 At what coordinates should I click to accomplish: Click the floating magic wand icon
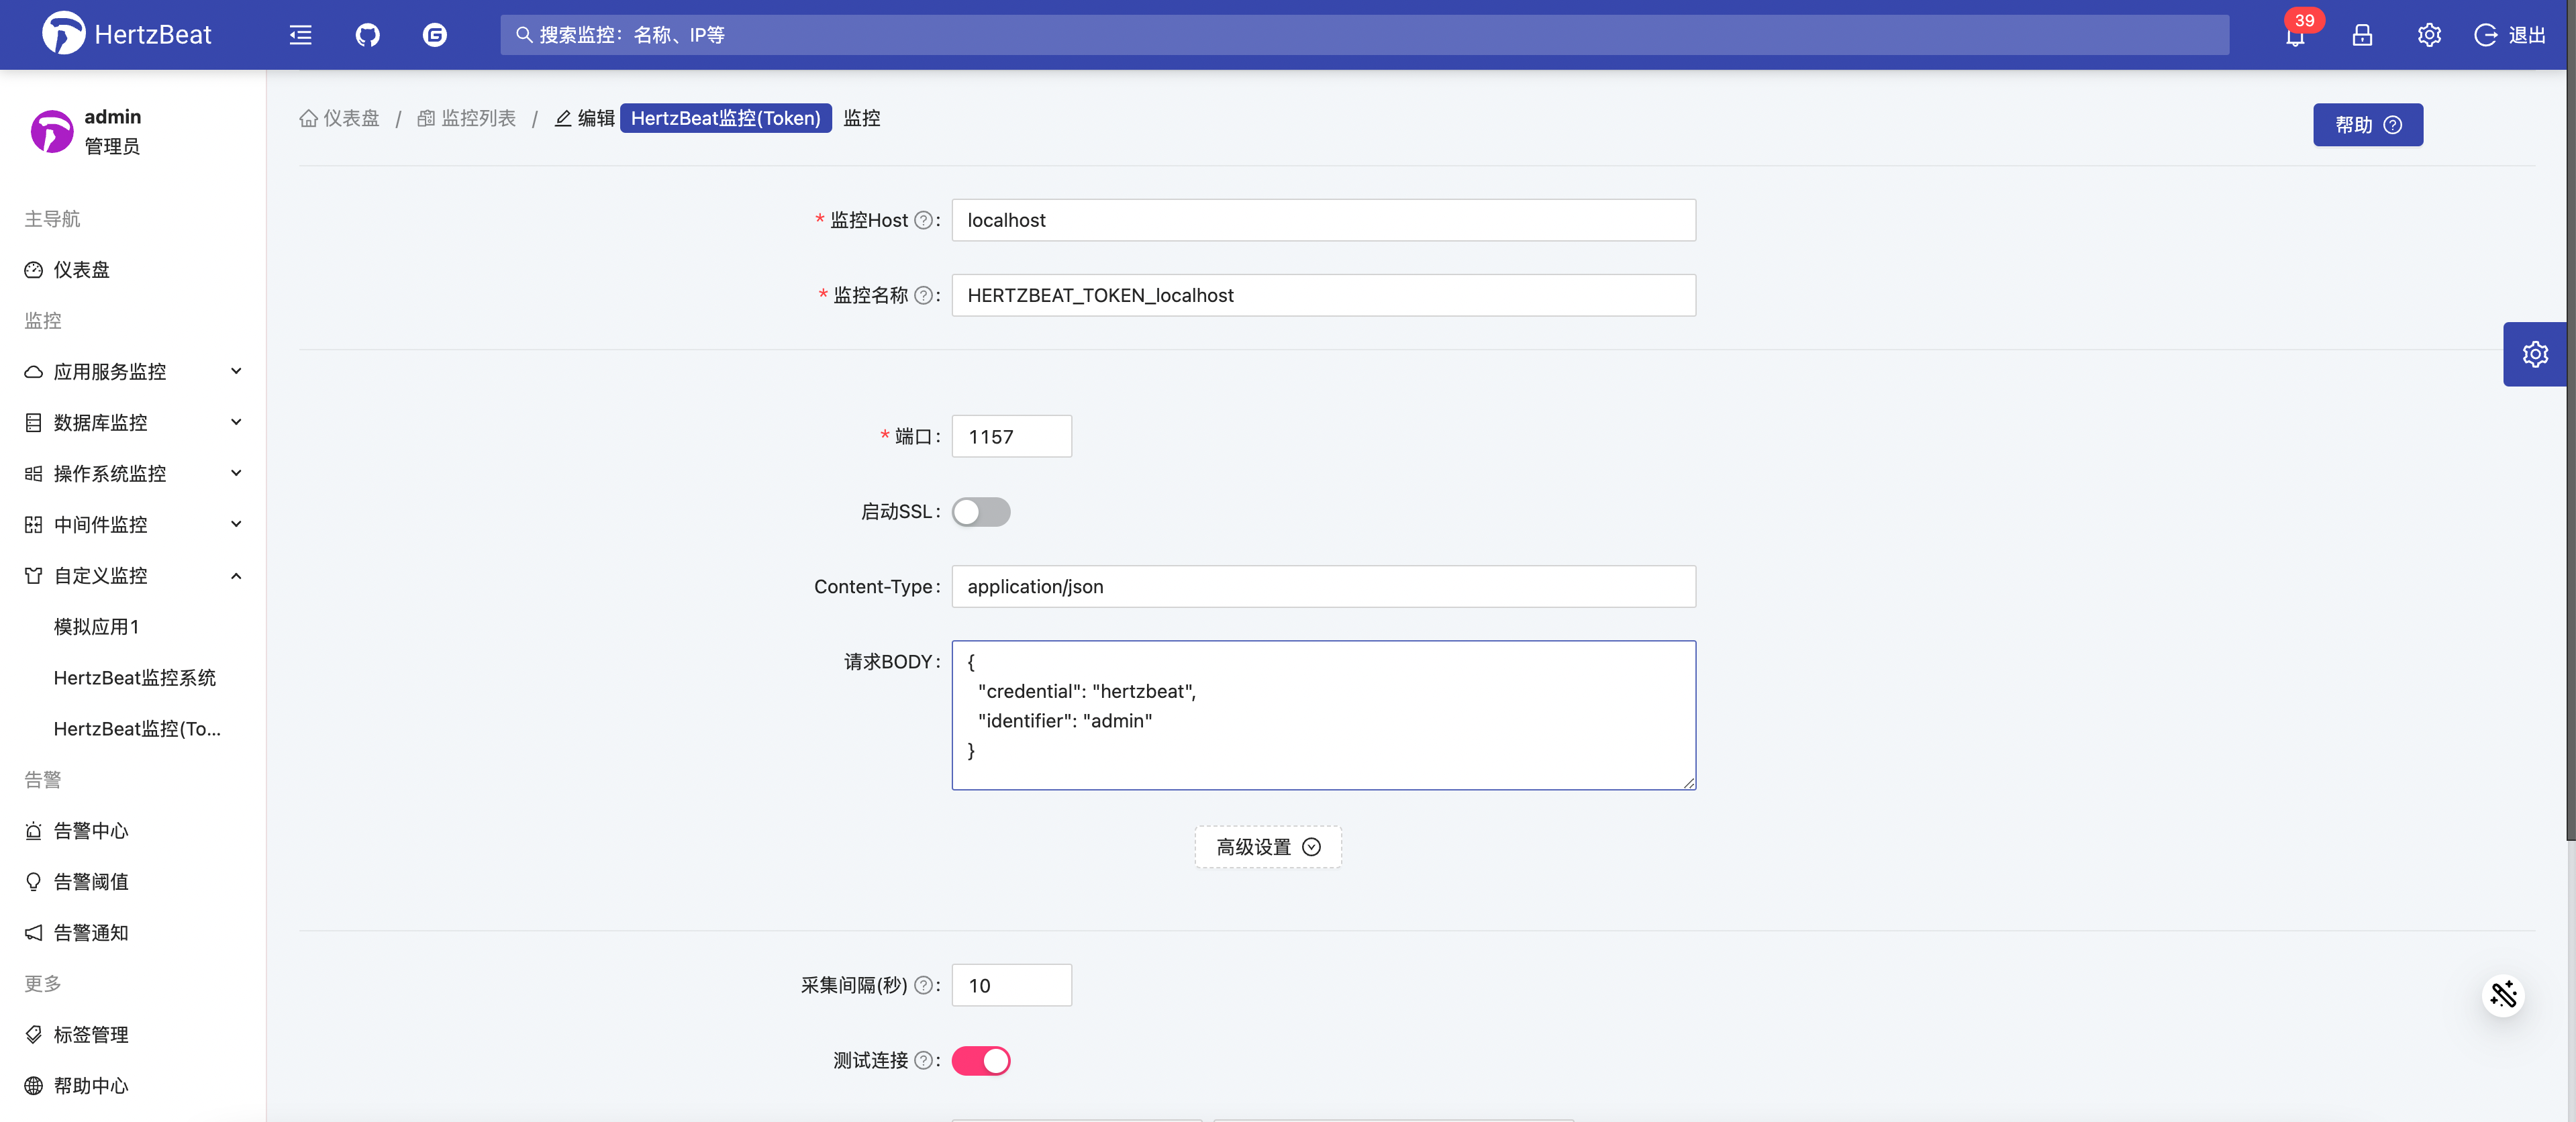(2503, 995)
